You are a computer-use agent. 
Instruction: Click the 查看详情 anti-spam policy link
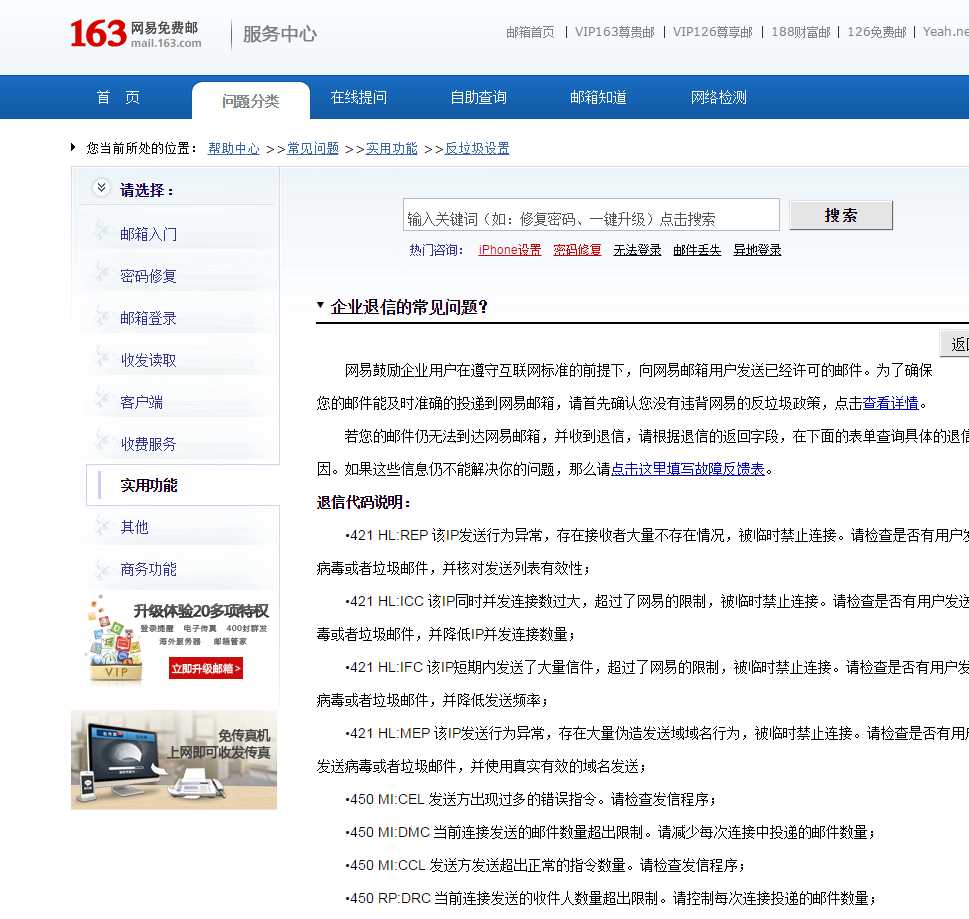pos(891,404)
